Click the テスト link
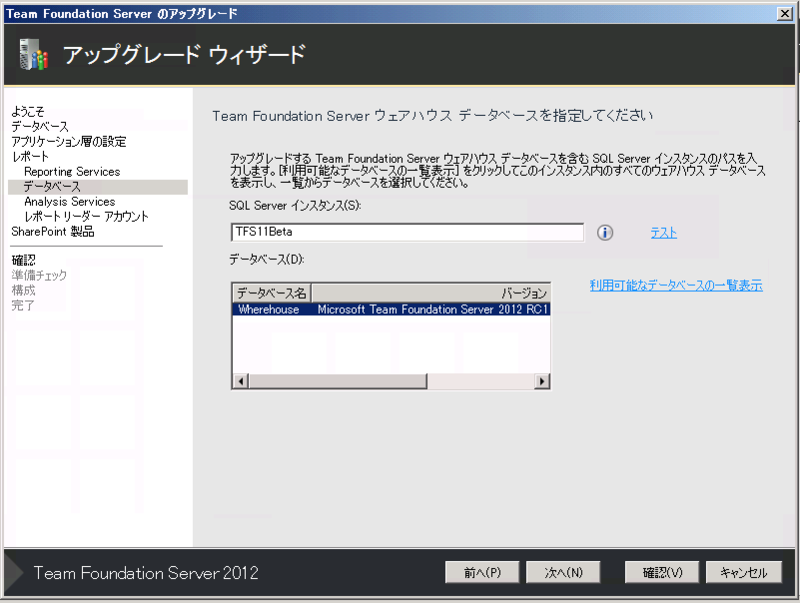800x603 pixels. click(663, 233)
